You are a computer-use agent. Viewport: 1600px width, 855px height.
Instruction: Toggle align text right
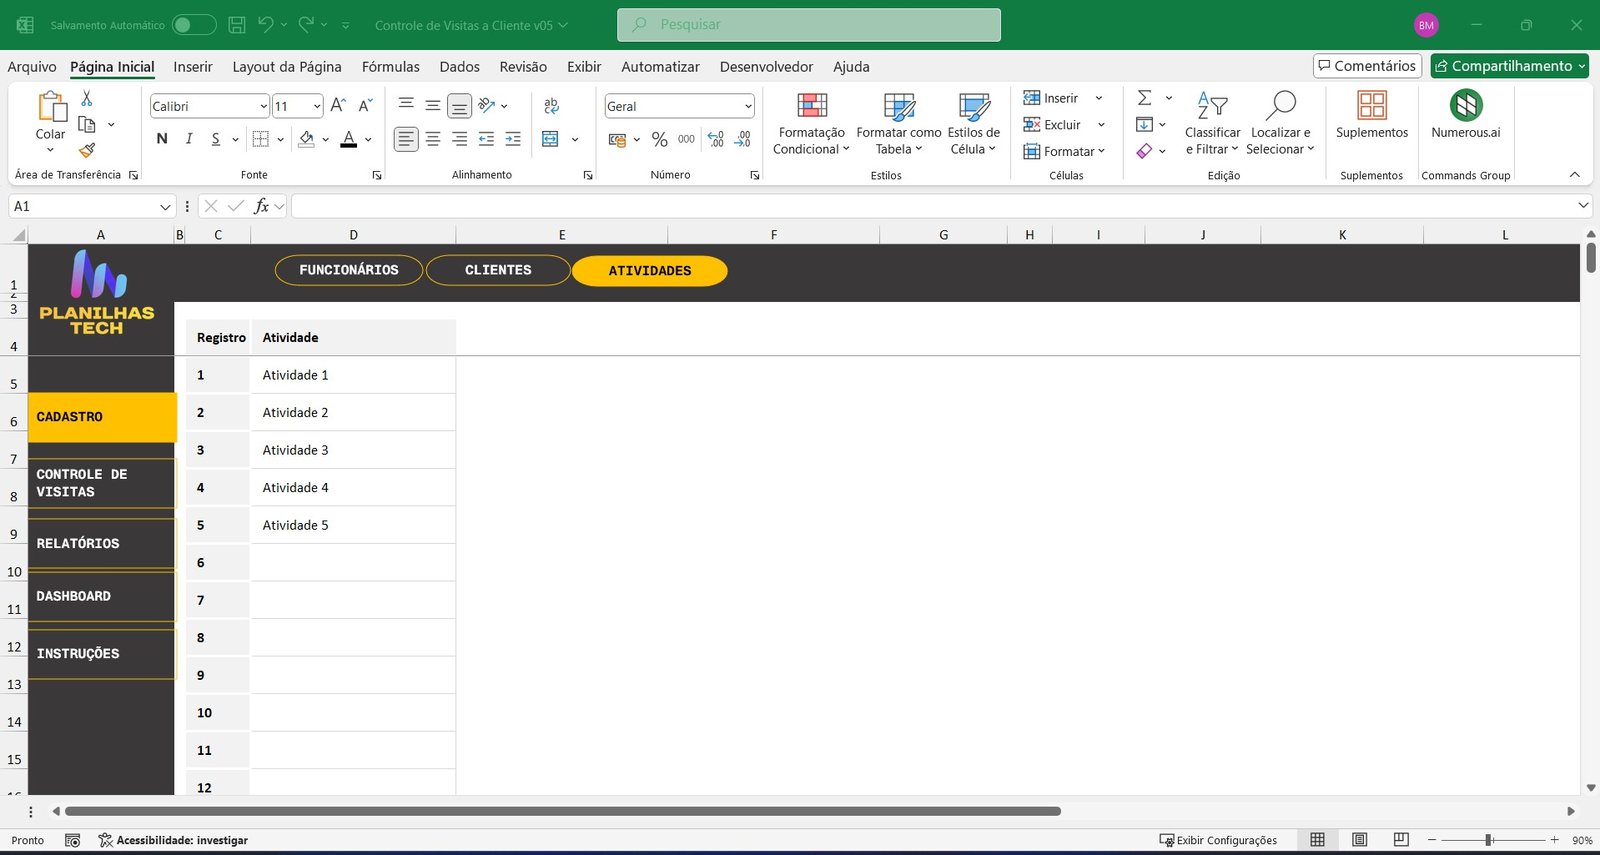point(460,140)
